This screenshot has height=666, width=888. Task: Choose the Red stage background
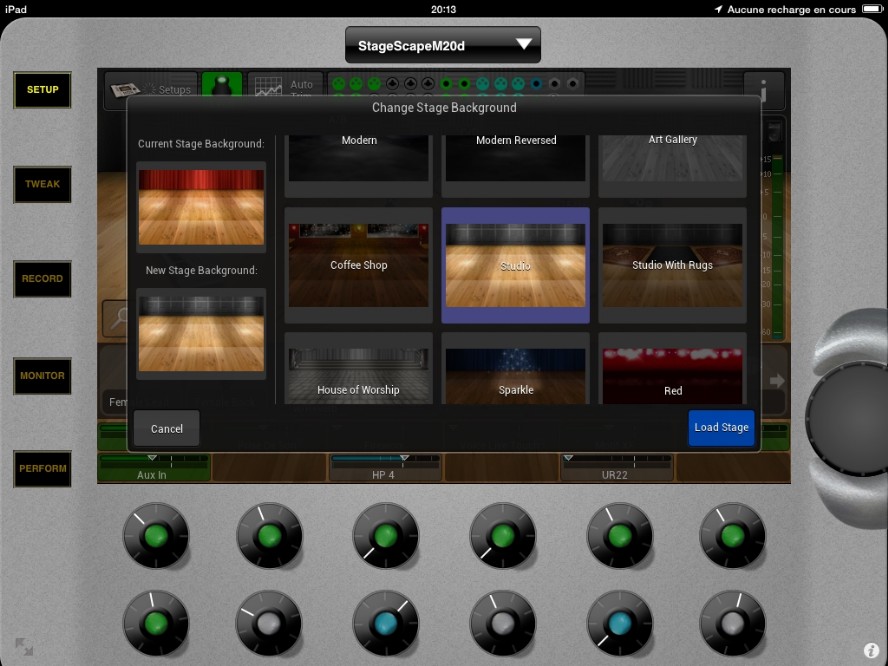pos(672,370)
